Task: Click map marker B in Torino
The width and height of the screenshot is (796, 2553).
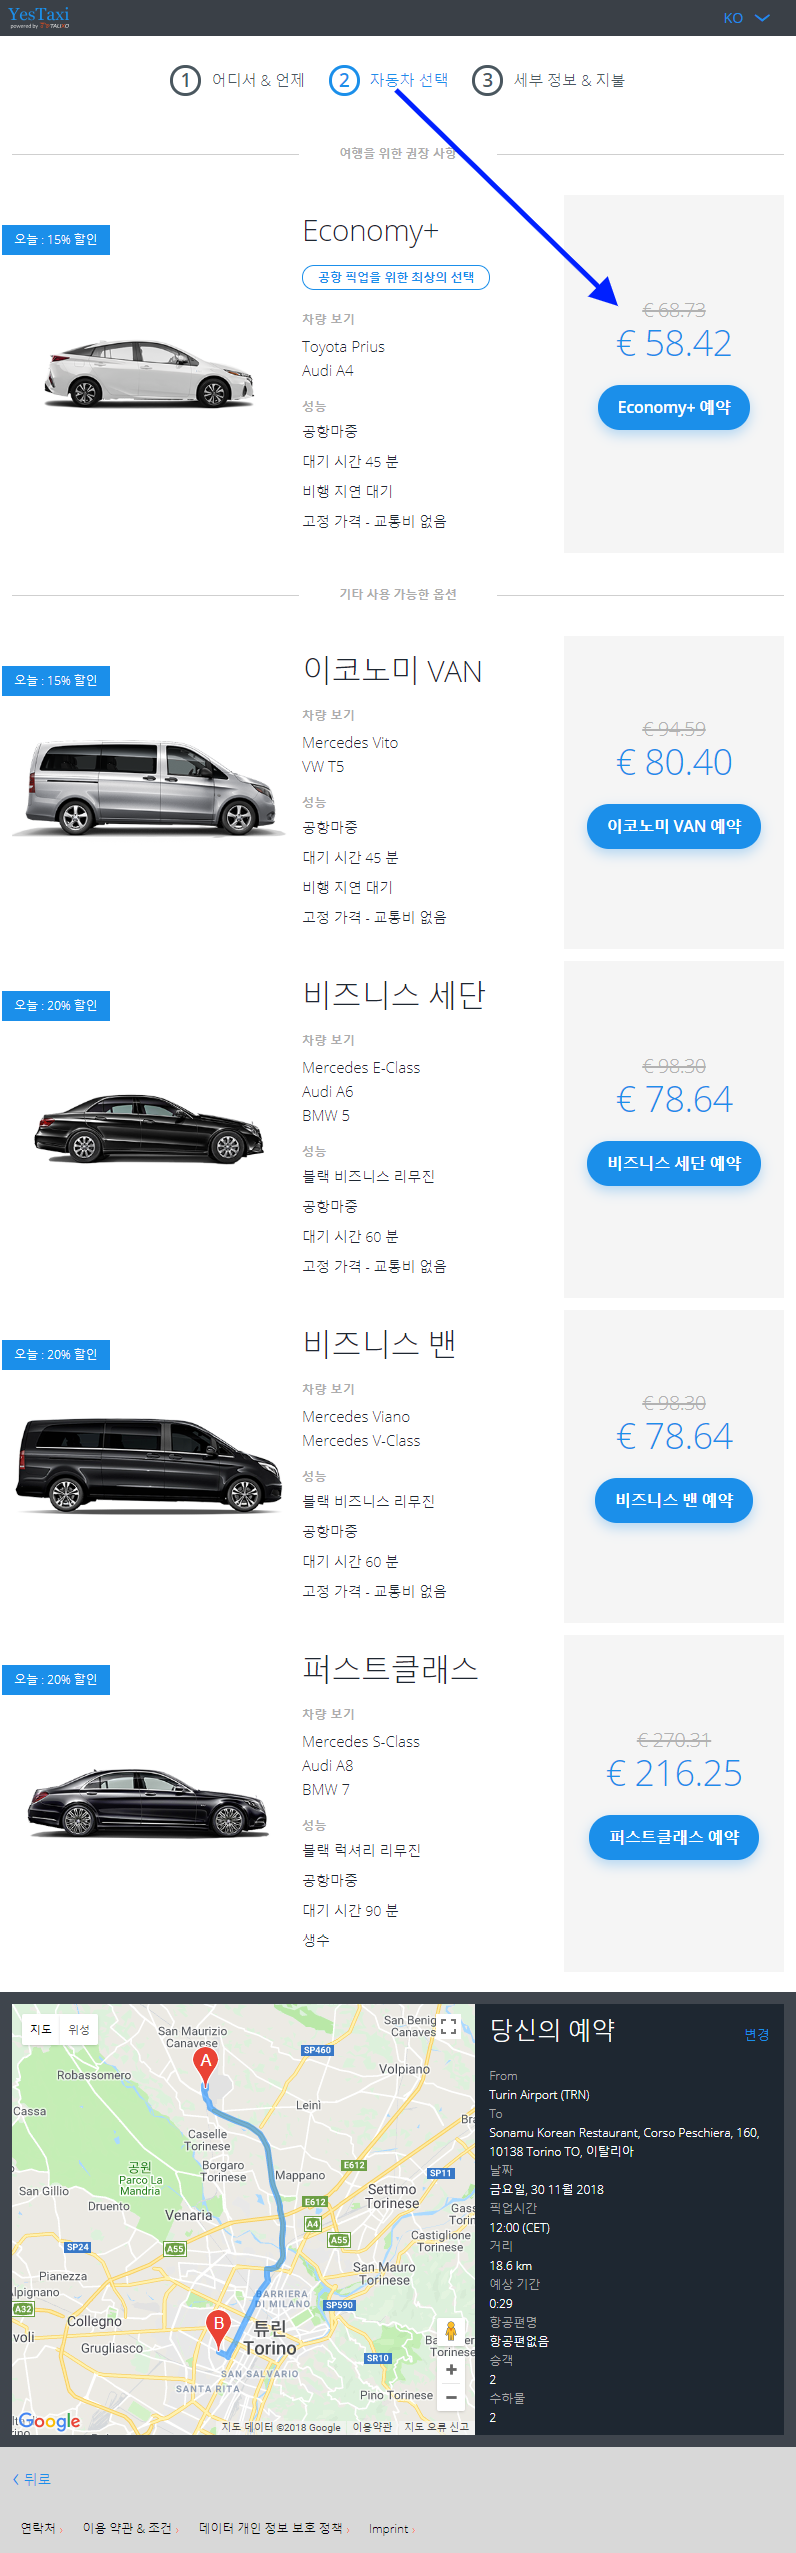Action: pos(219,2325)
